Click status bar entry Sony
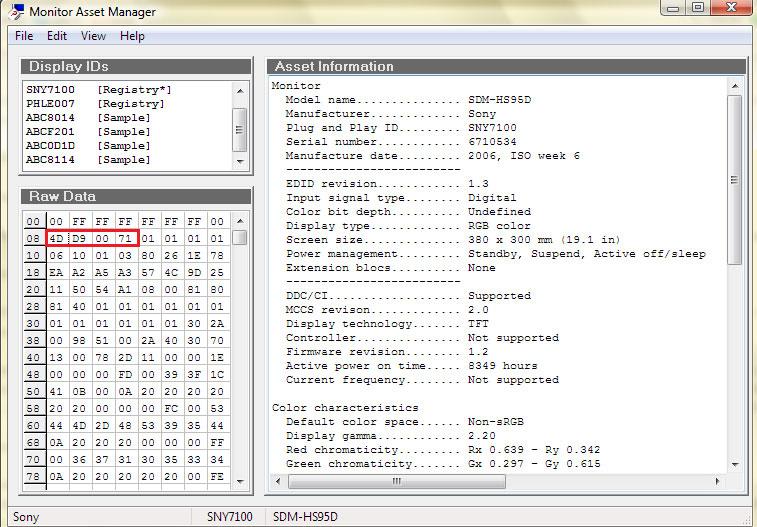757x527 pixels. coord(26,517)
